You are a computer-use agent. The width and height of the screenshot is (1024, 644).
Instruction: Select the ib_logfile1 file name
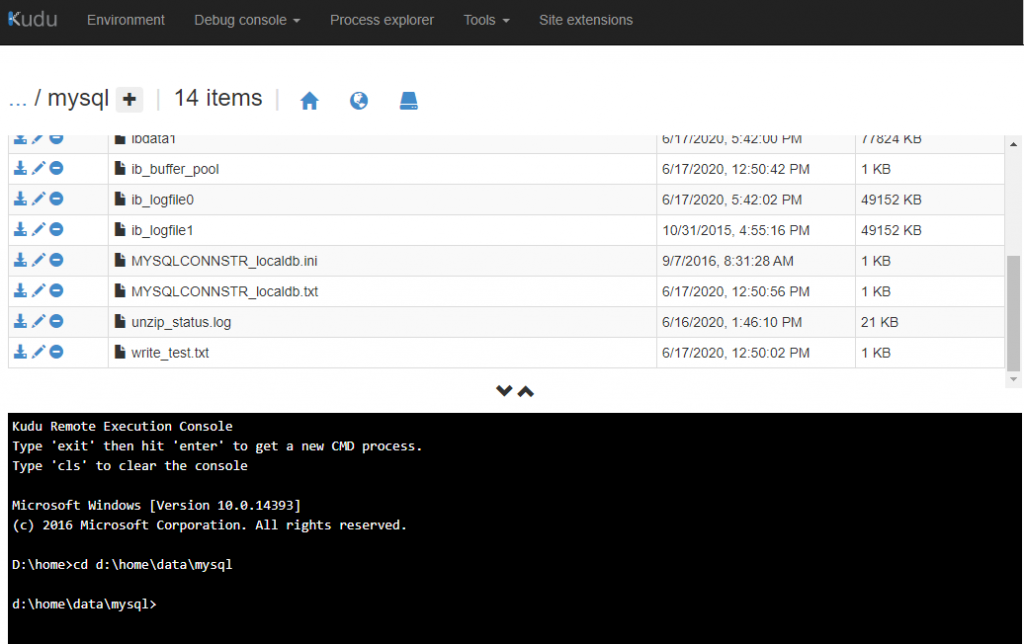coord(162,231)
